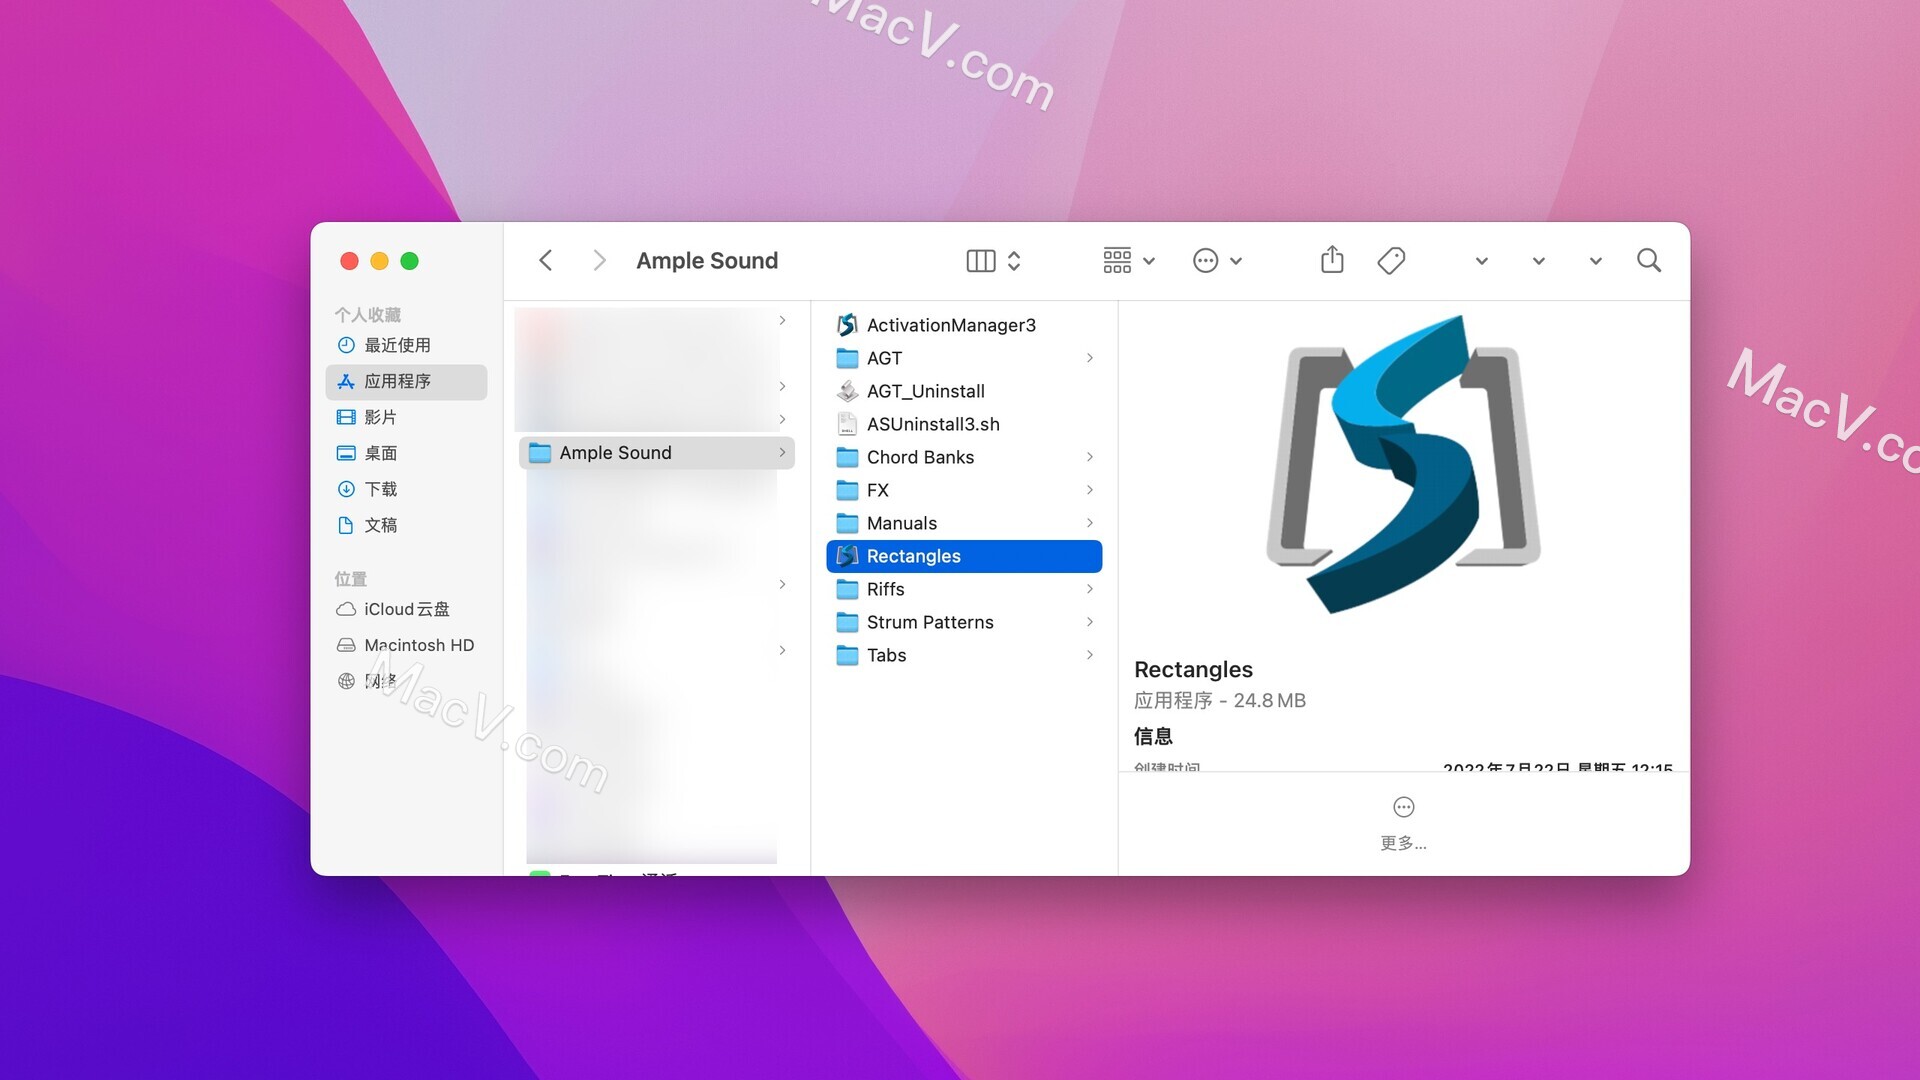
Task: Go forward with the right arrow
Action: coord(599,261)
